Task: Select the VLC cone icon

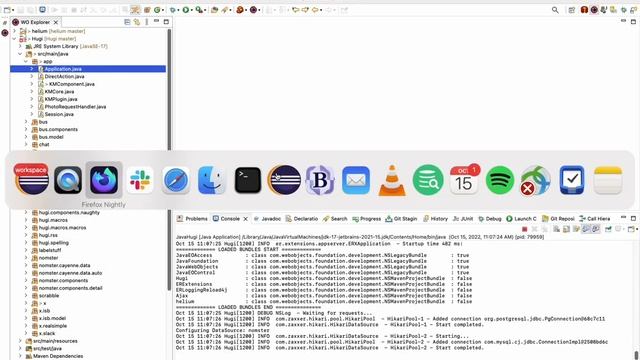Action: coord(392,180)
